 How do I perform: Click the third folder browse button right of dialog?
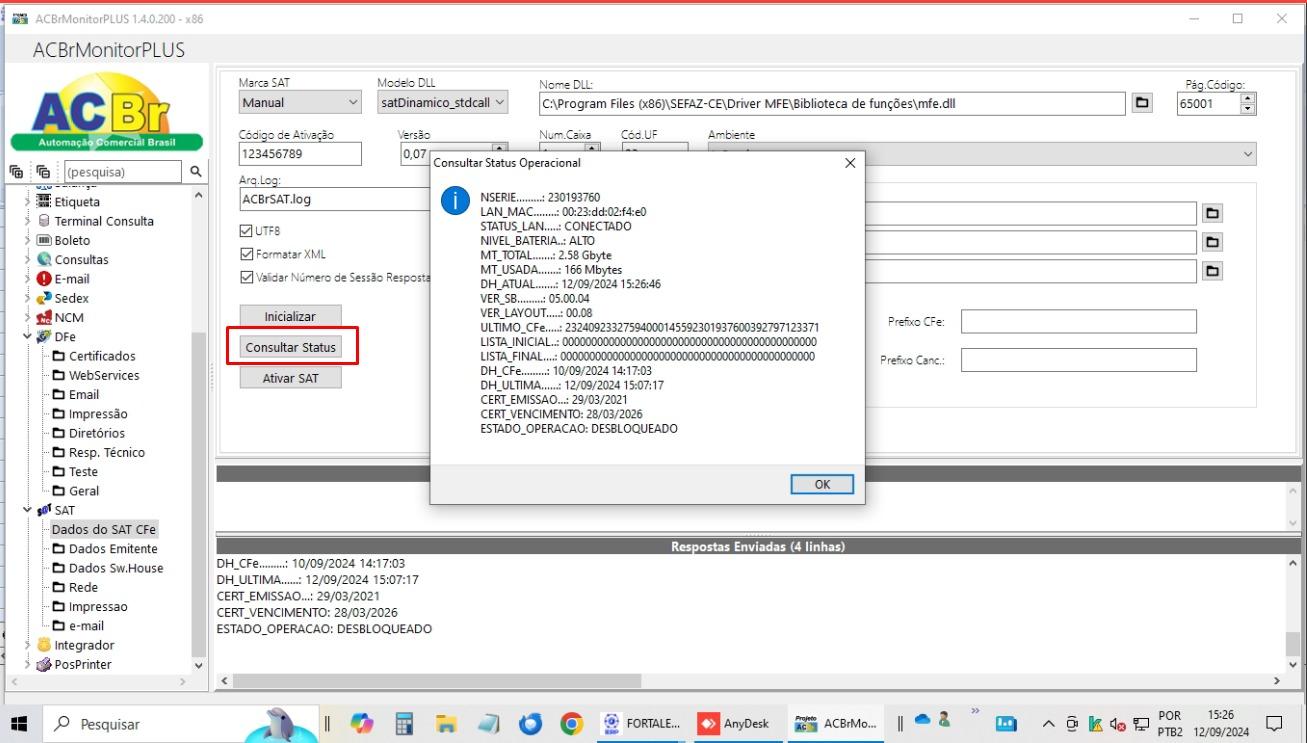[1212, 271]
